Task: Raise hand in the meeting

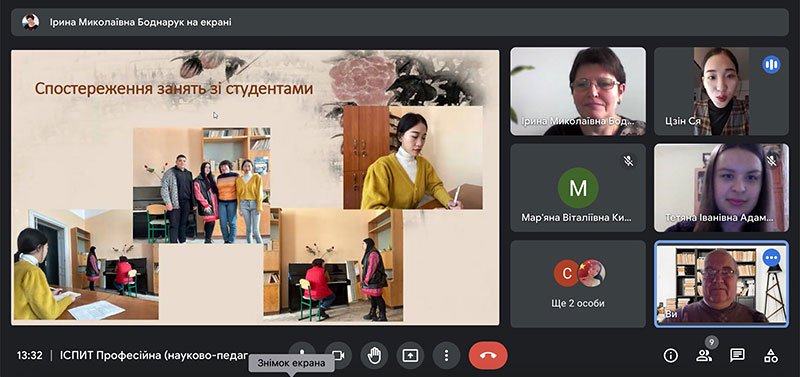Action: 374,355
